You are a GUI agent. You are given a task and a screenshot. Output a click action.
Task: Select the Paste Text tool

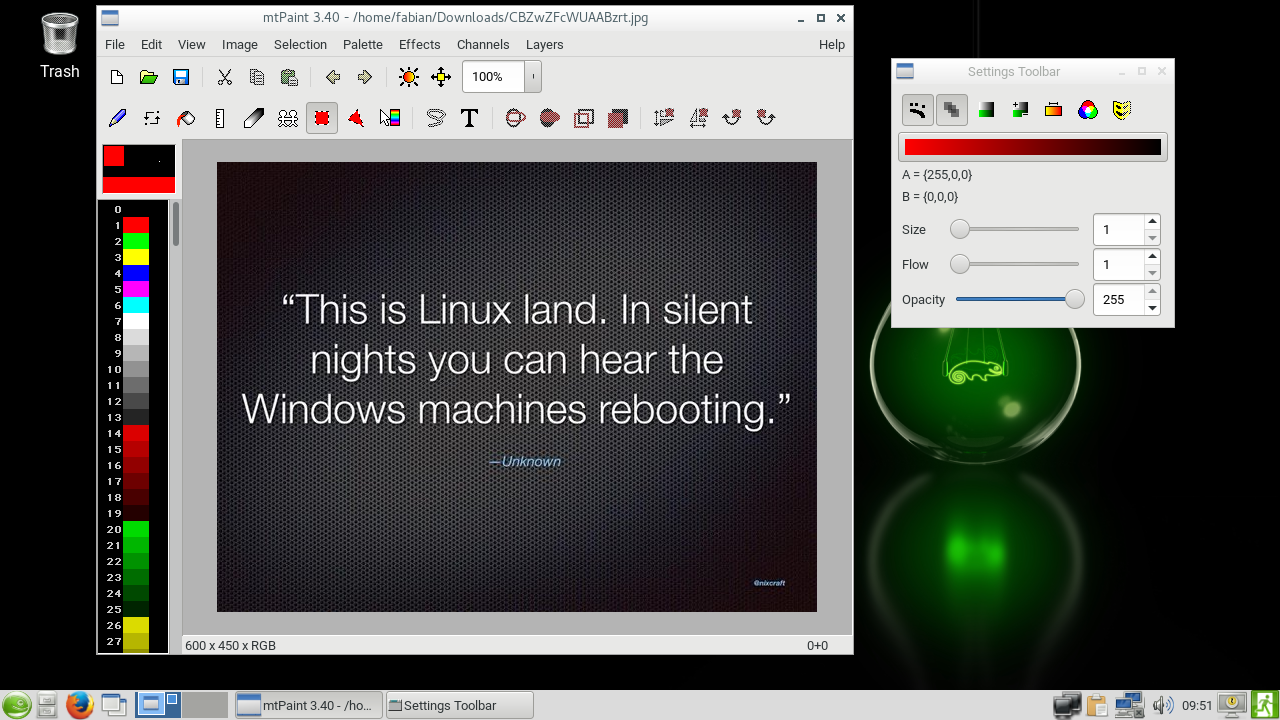click(469, 118)
